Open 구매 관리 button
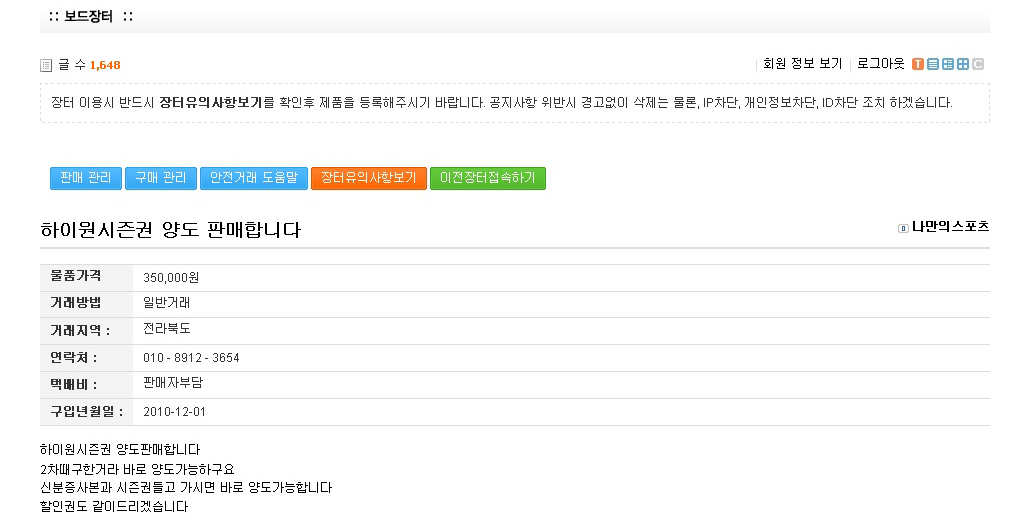 (161, 178)
